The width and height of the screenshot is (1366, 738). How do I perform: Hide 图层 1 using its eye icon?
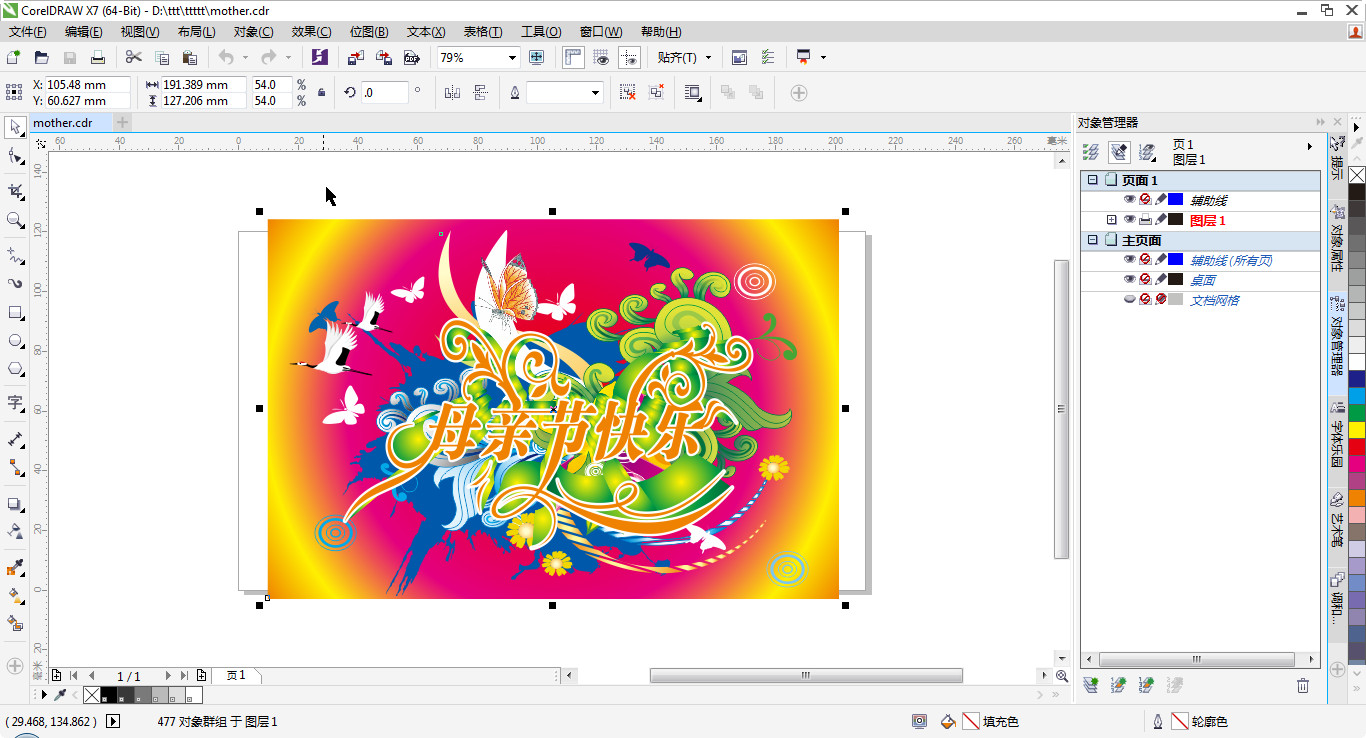pos(1130,220)
